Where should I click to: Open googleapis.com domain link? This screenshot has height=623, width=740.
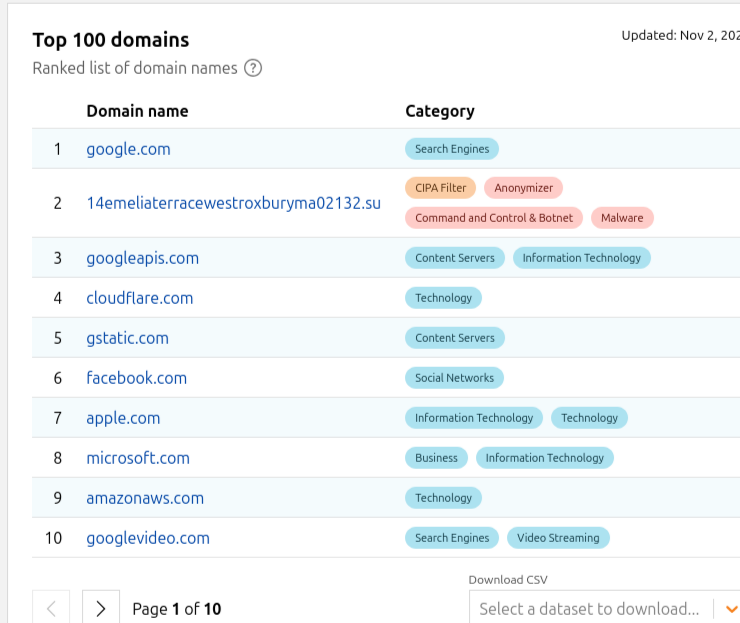point(142,258)
